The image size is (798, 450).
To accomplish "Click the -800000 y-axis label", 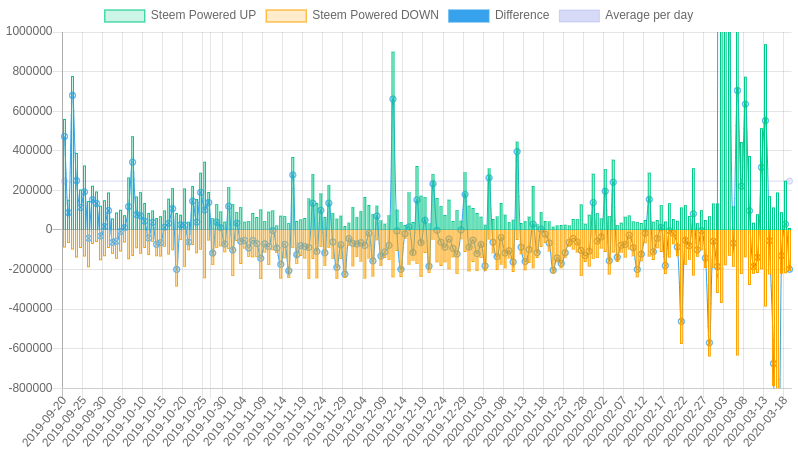I will [30, 388].
